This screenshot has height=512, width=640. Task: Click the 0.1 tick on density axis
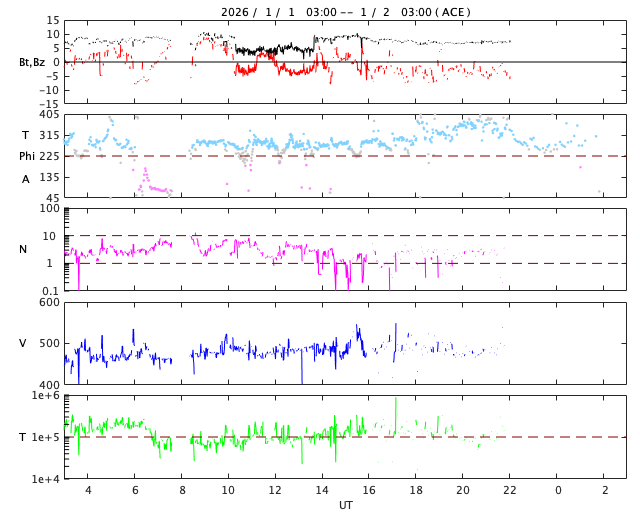pyautogui.click(x=50, y=291)
